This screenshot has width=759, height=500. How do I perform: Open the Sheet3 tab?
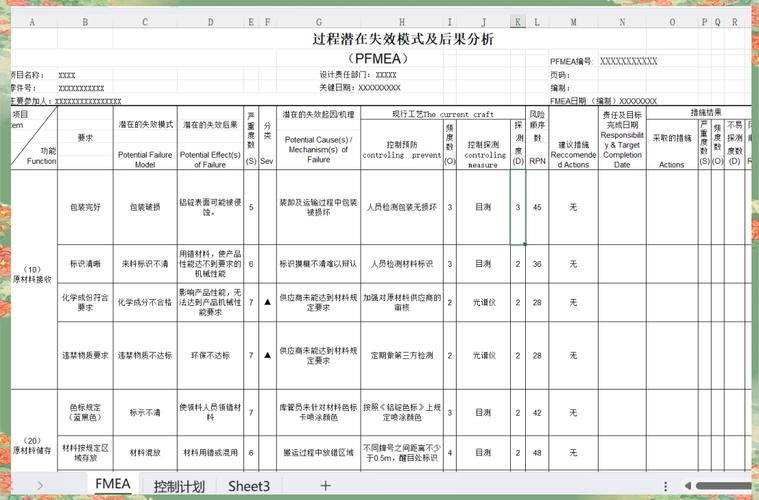coord(249,486)
